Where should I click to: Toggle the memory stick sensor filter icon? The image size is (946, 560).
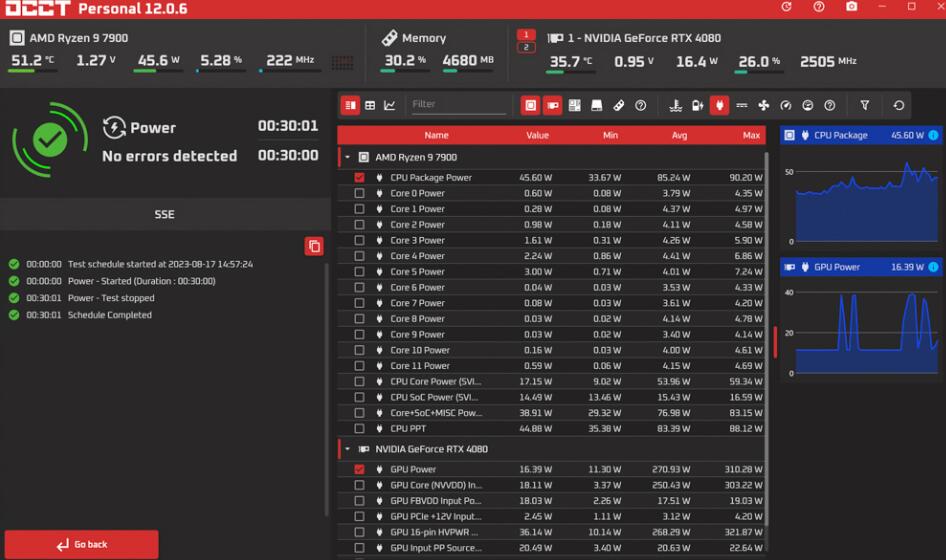tap(618, 106)
